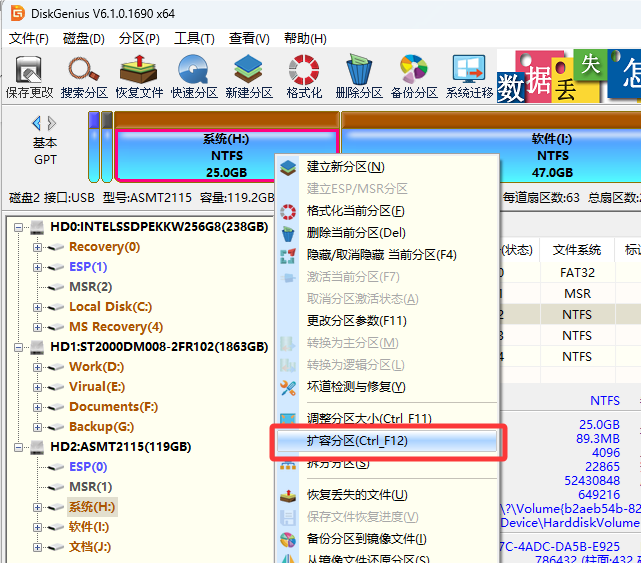The height and width of the screenshot is (563, 641).
Task: Select the 系统(H:) tree item
Action: [x=92, y=507]
